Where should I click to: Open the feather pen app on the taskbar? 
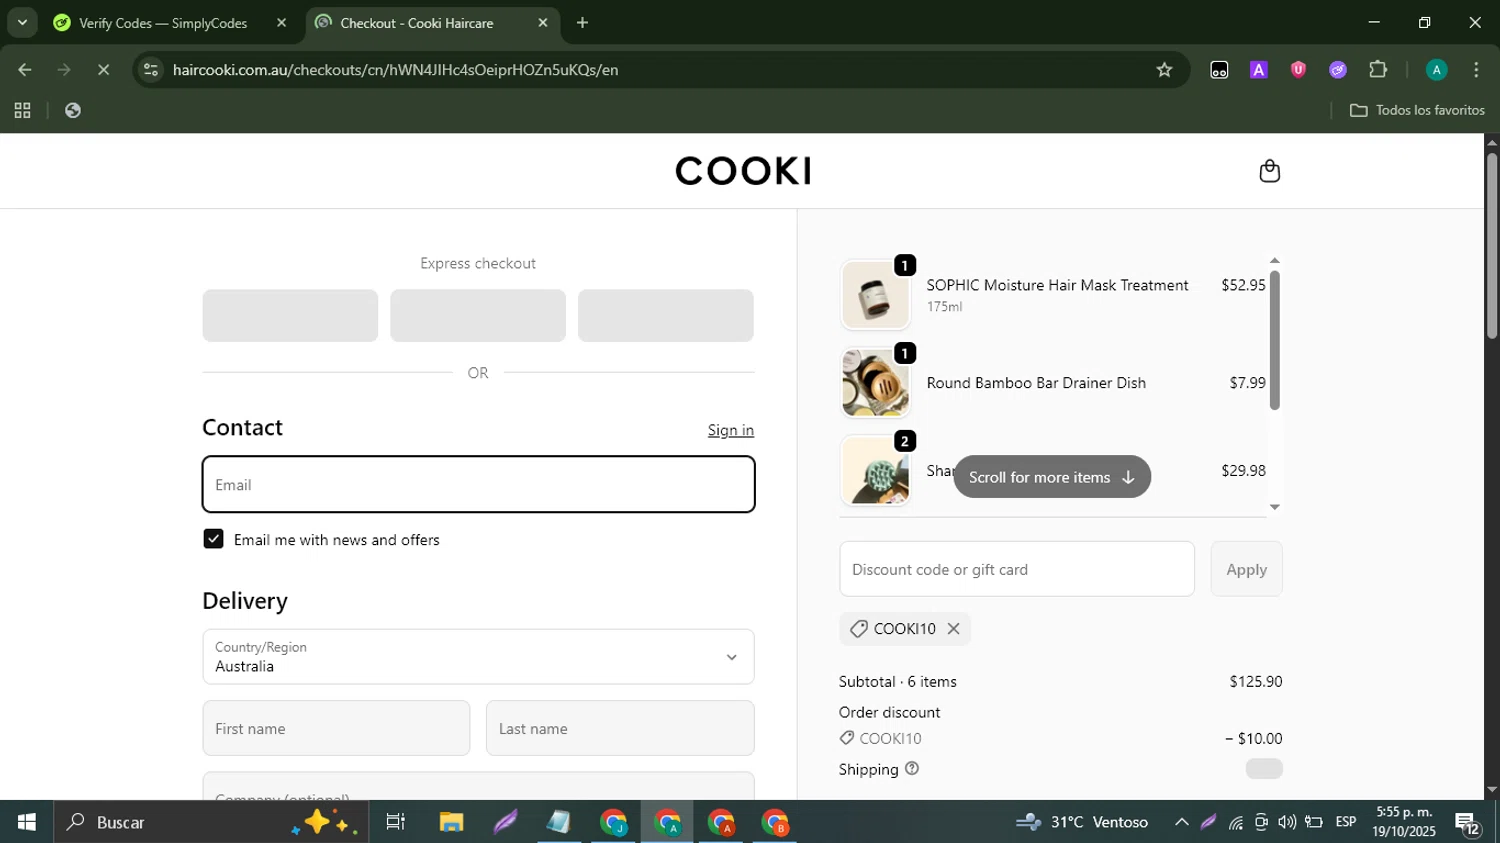(505, 822)
